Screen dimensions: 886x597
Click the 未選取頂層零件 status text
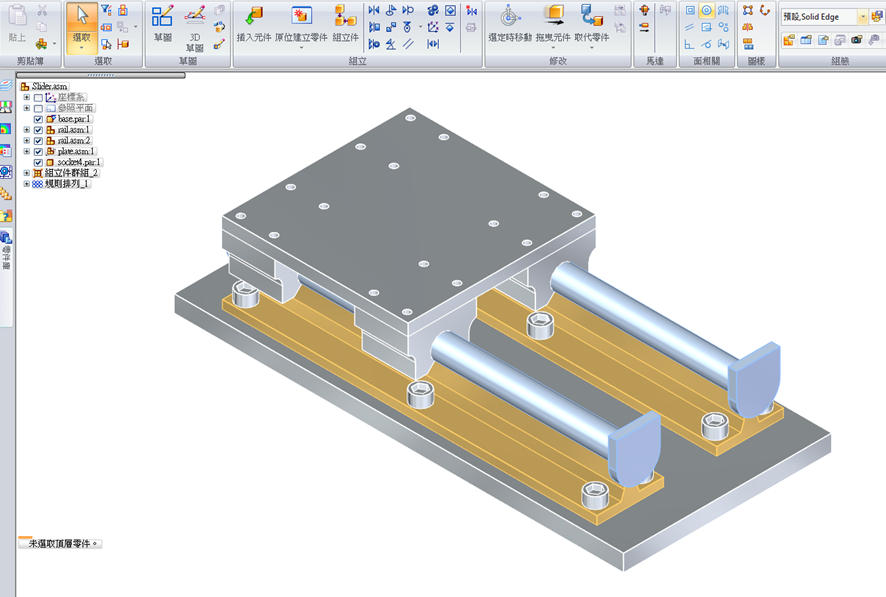pyautogui.click(x=62, y=544)
